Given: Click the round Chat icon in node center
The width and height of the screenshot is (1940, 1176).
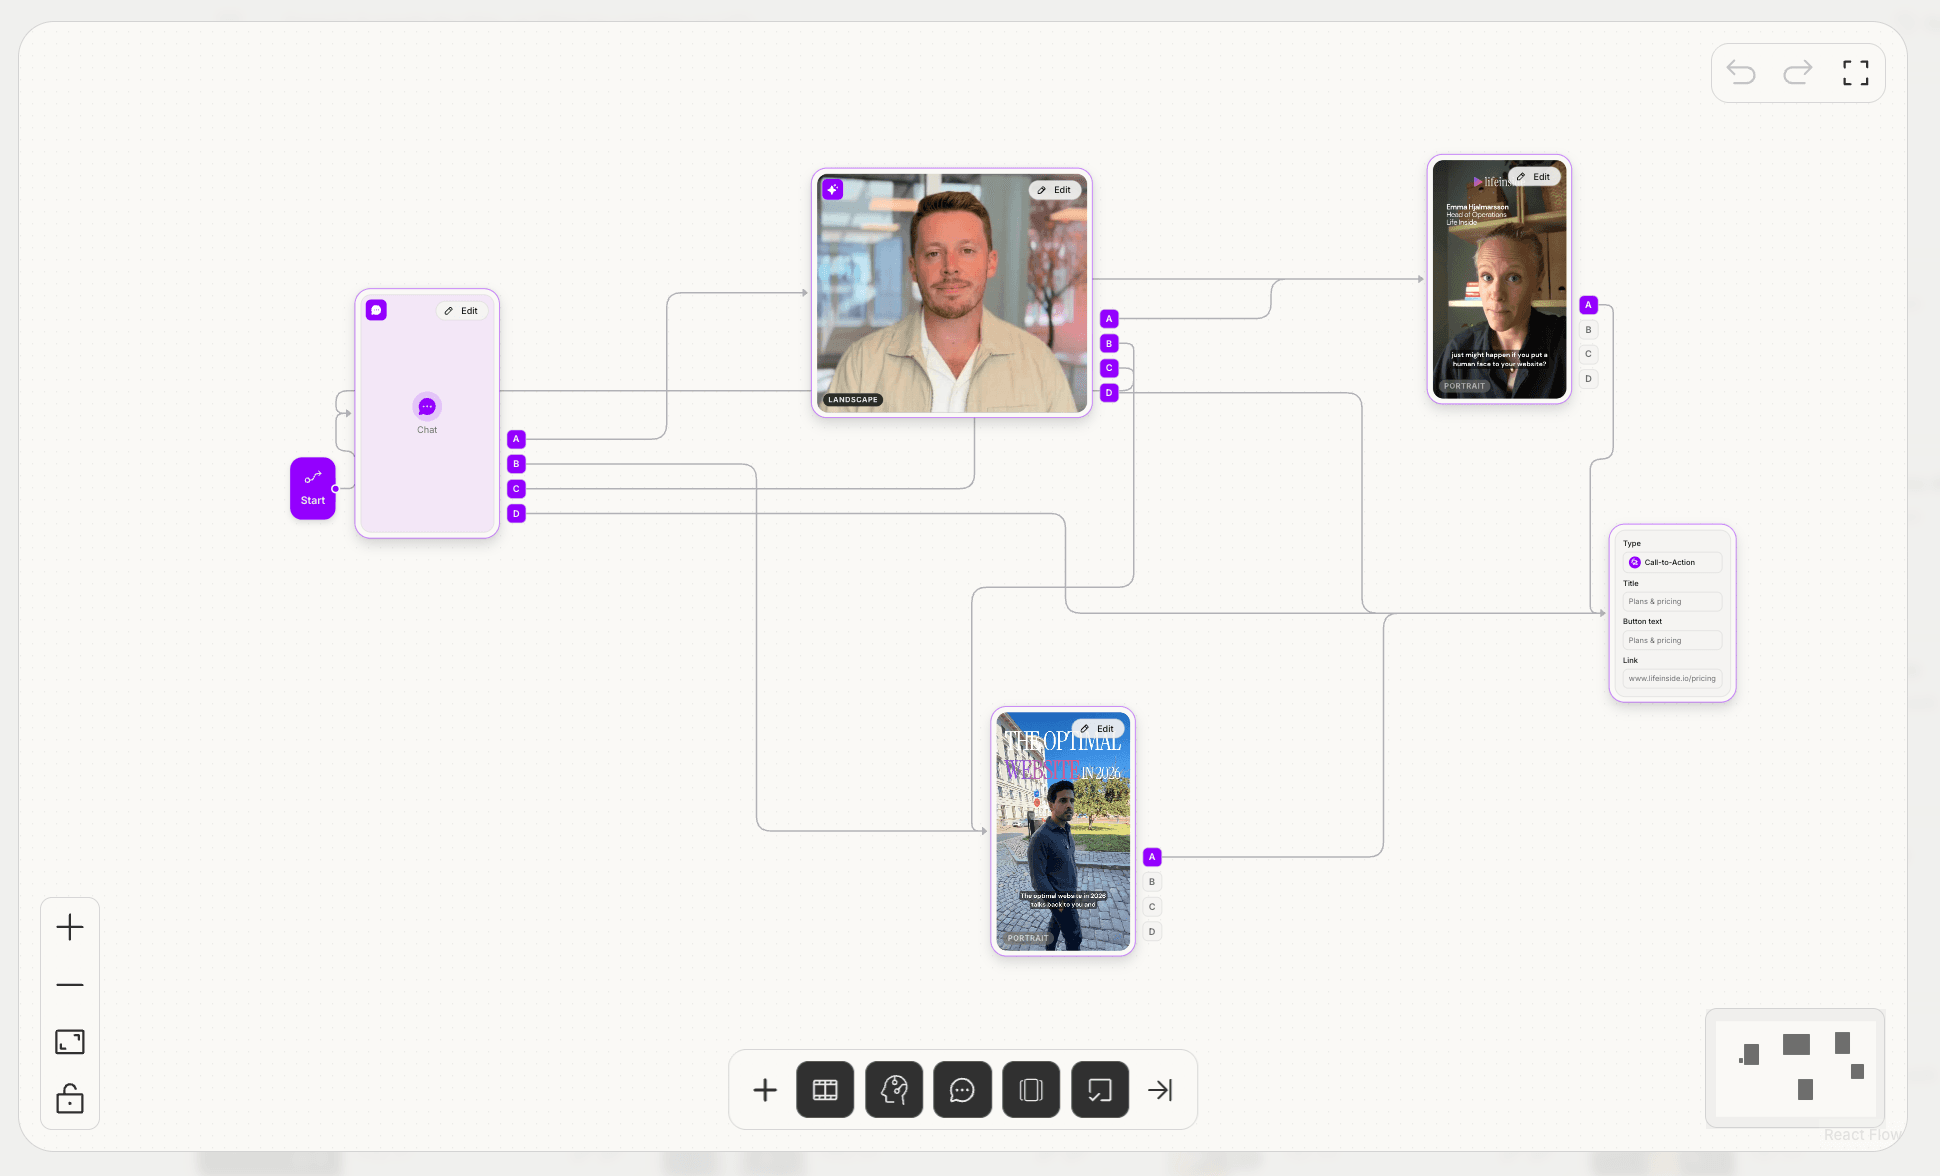Looking at the screenshot, I should (427, 407).
